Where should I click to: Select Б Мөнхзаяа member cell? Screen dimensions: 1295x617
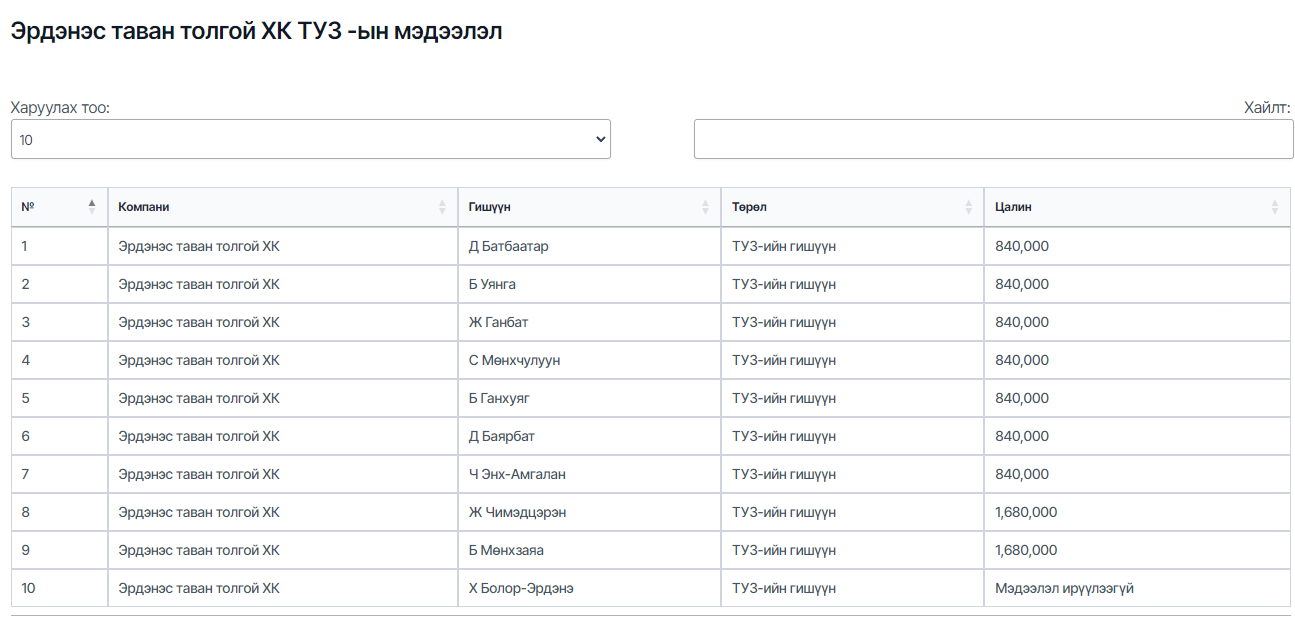click(589, 550)
